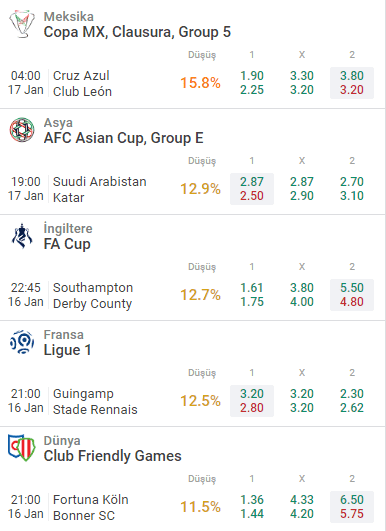Viewport: 386px width, 531px height.
Task: Click the Copa MX trophy league icon
Action: point(22,24)
